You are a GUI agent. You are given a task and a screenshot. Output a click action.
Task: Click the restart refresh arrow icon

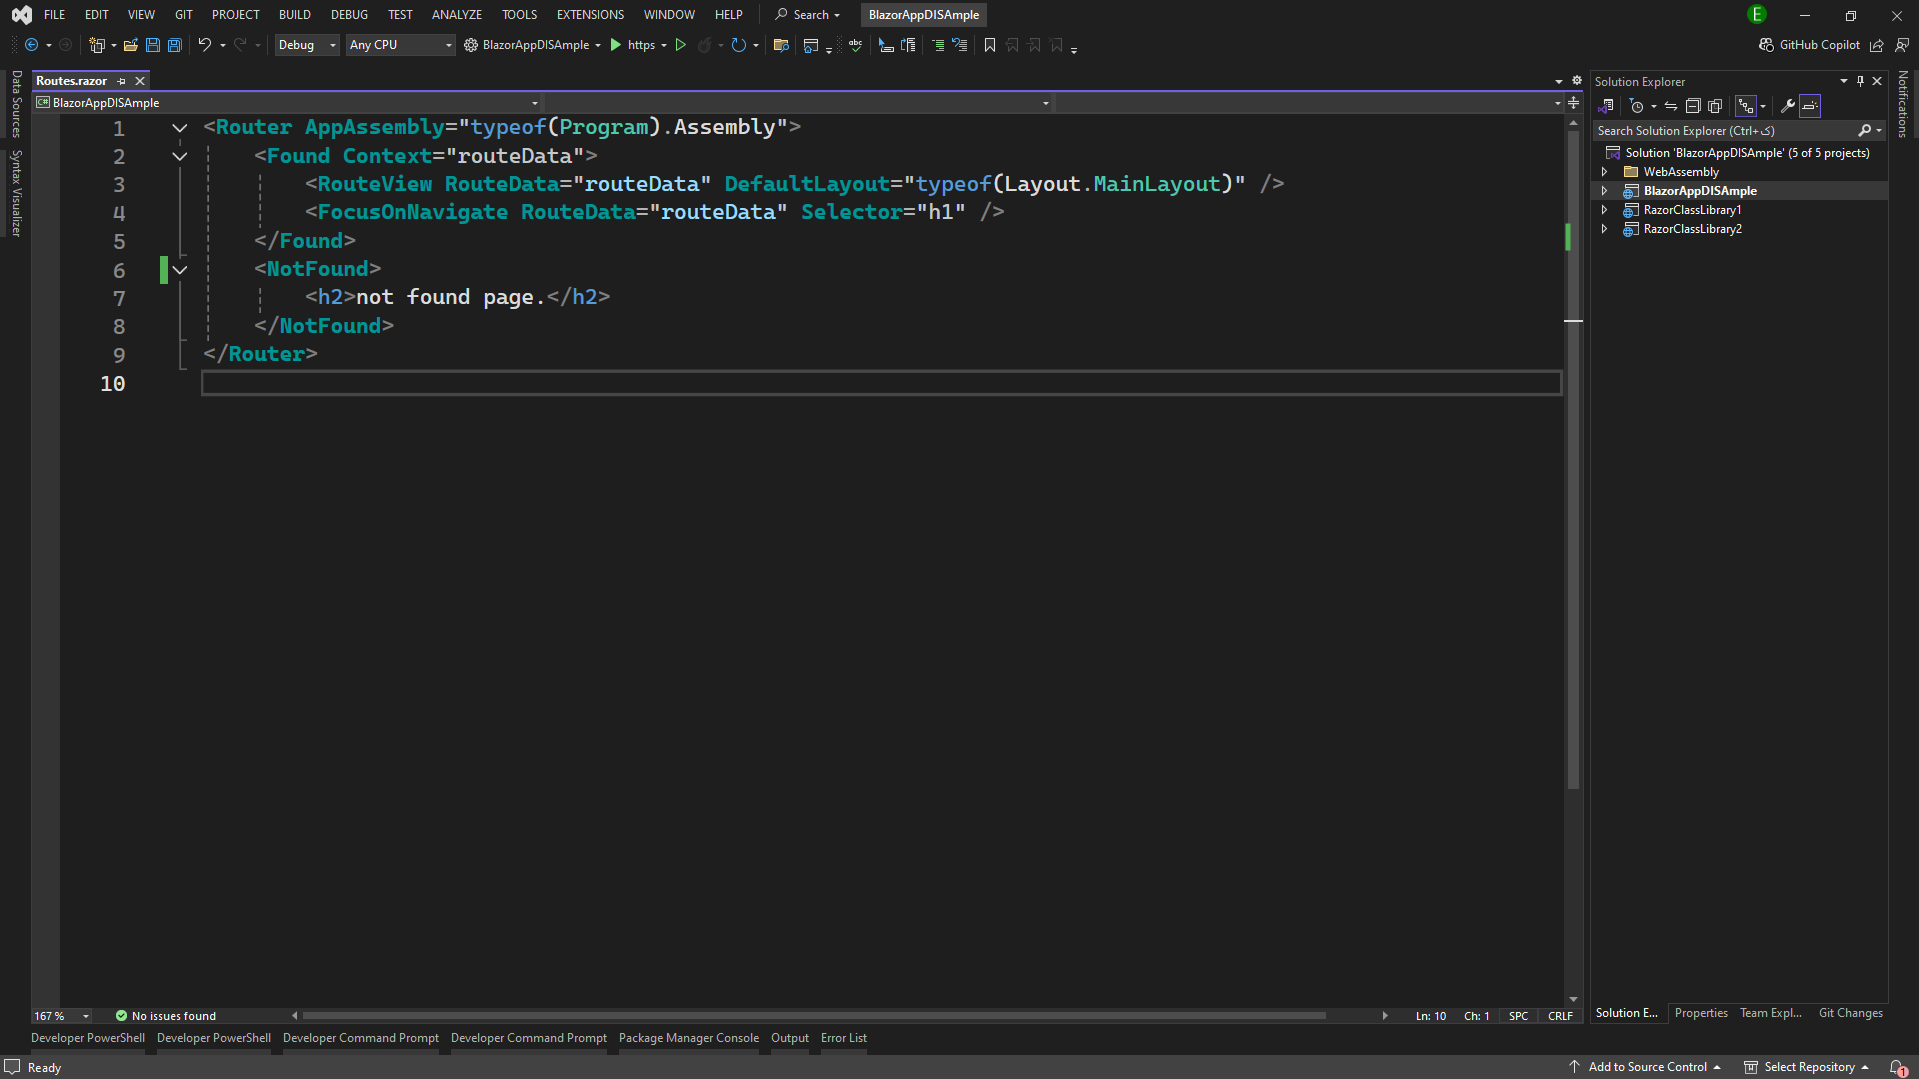(738, 45)
